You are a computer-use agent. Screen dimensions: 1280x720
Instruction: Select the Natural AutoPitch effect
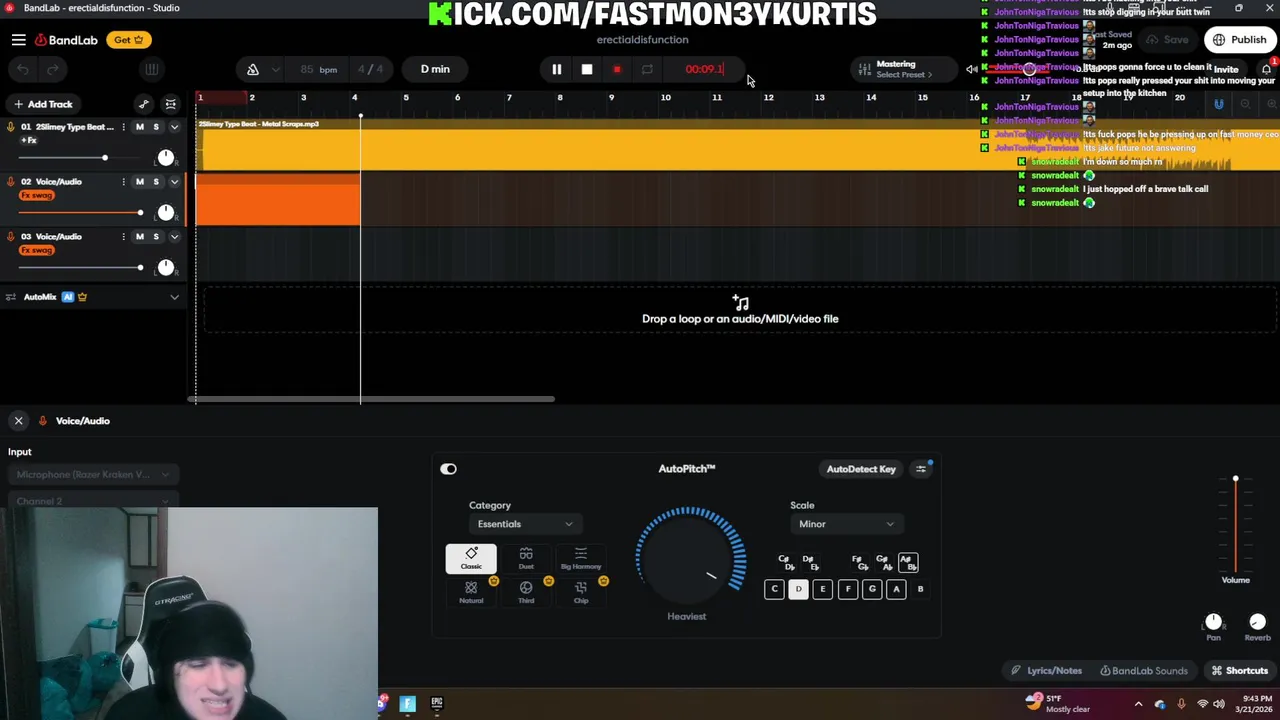pos(471,592)
